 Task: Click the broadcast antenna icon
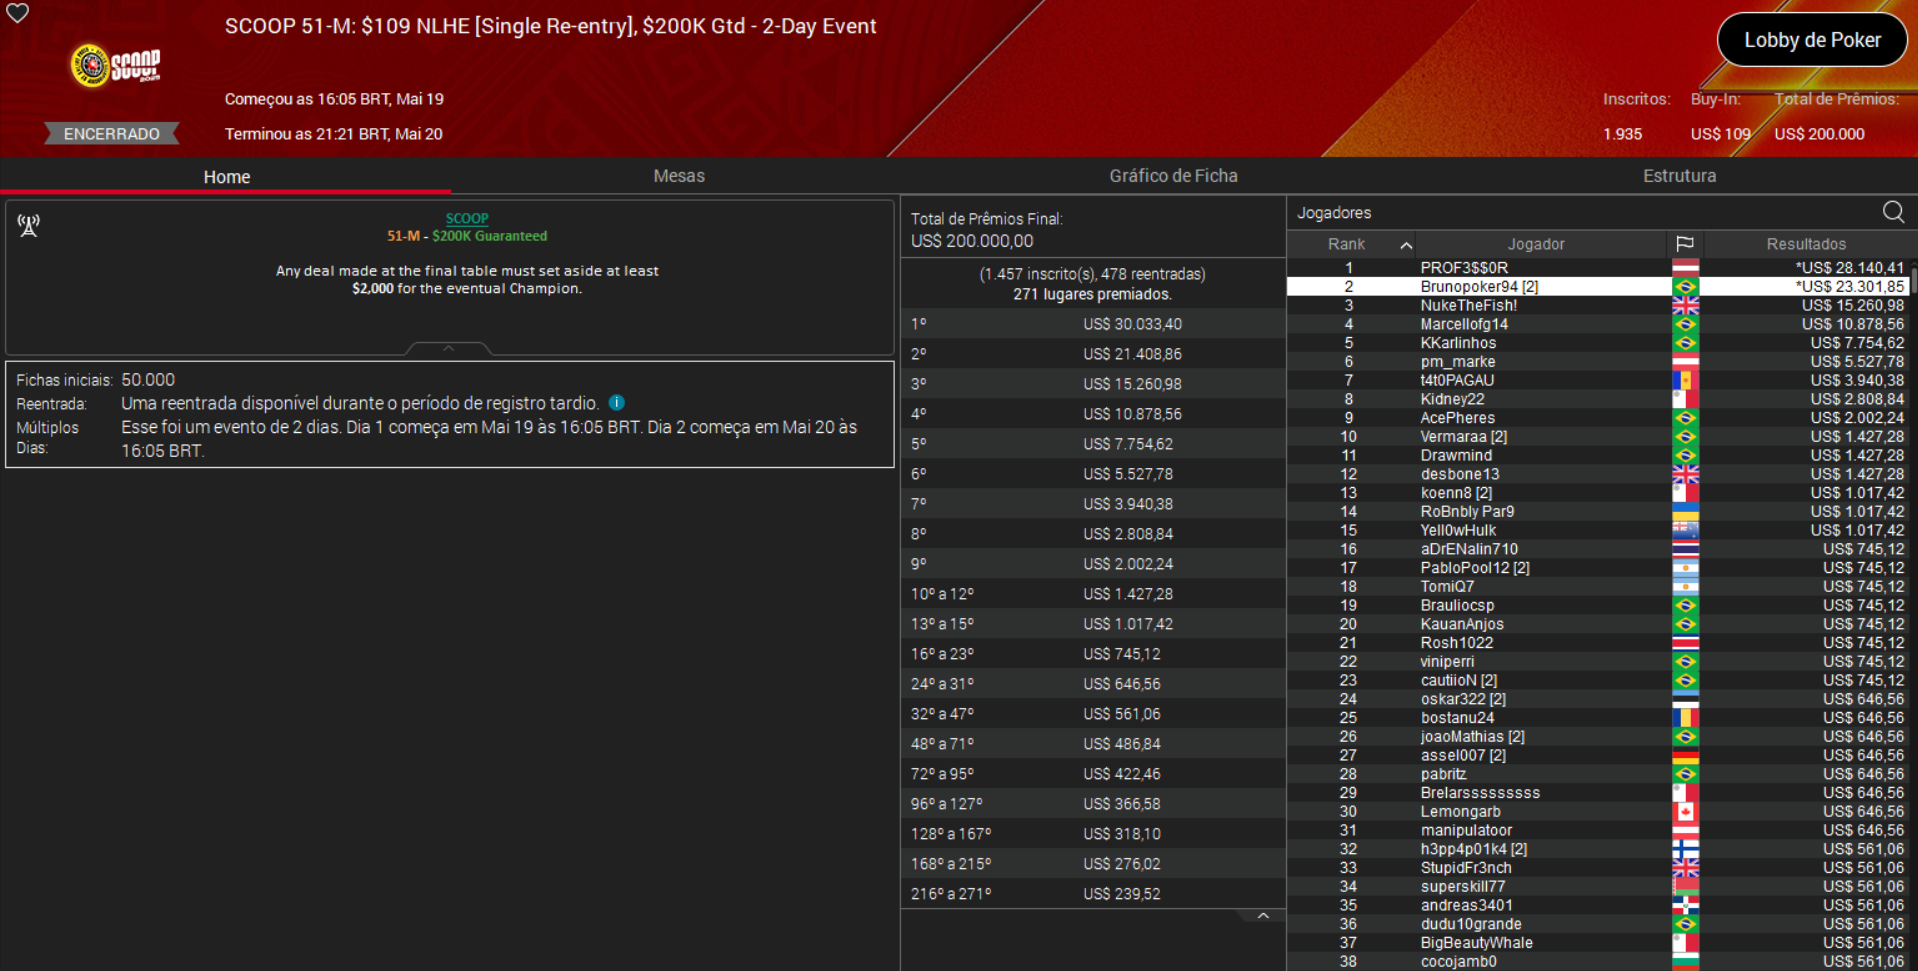click(29, 226)
